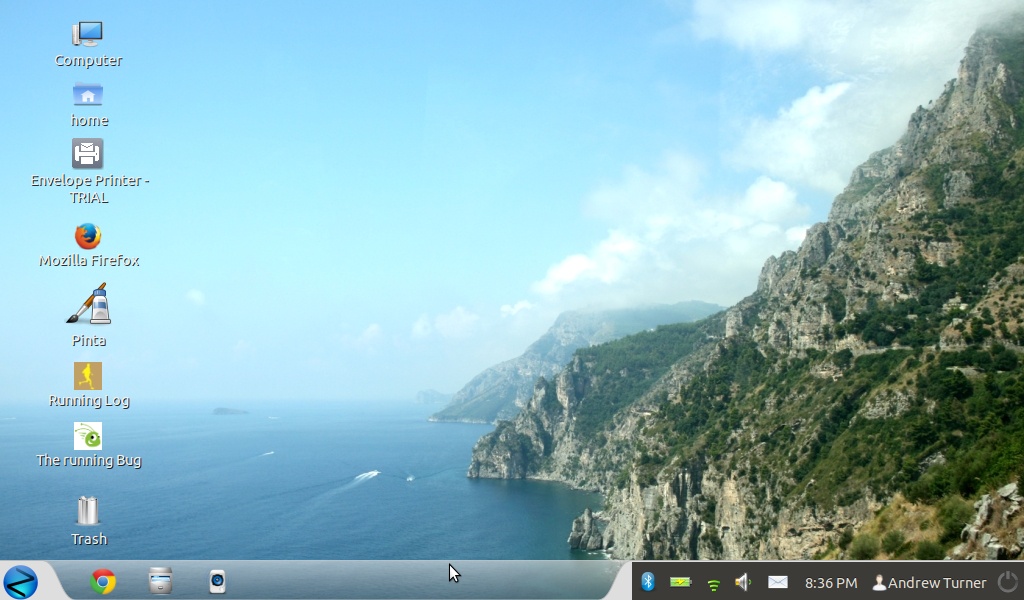The height and width of the screenshot is (600, 1024).
Task: Check the battery status indicator
Action: pyautogui.click(x=680, y=582)
